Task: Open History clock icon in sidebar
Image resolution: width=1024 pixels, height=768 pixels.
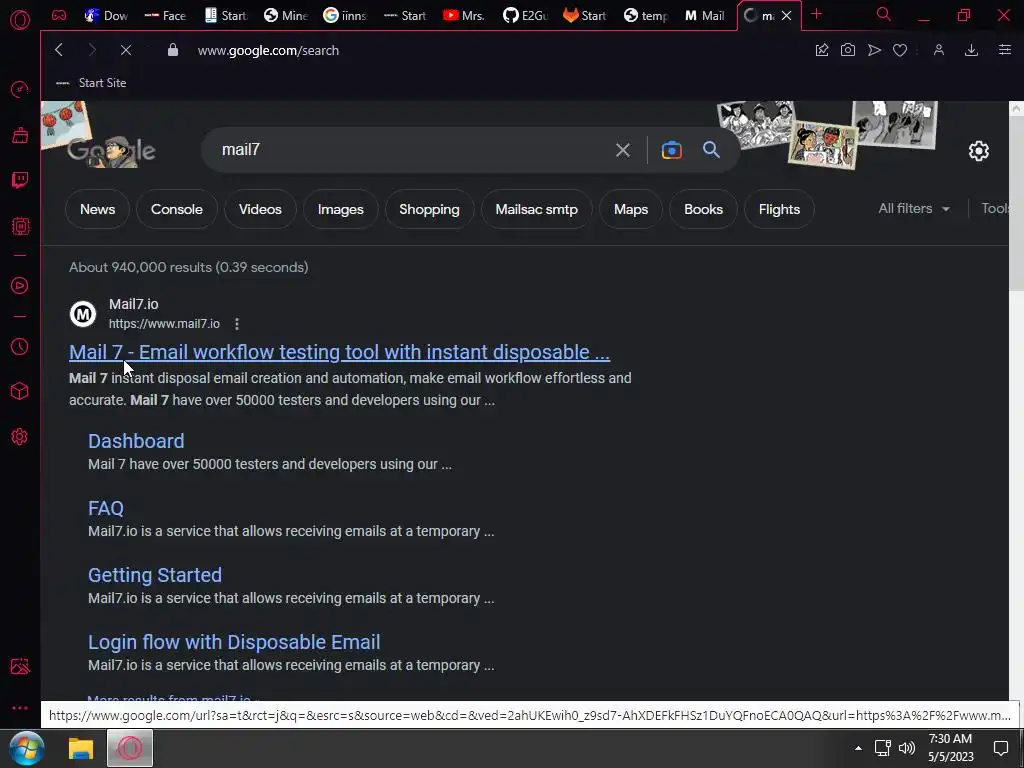Action: click(x=20, y=346)
